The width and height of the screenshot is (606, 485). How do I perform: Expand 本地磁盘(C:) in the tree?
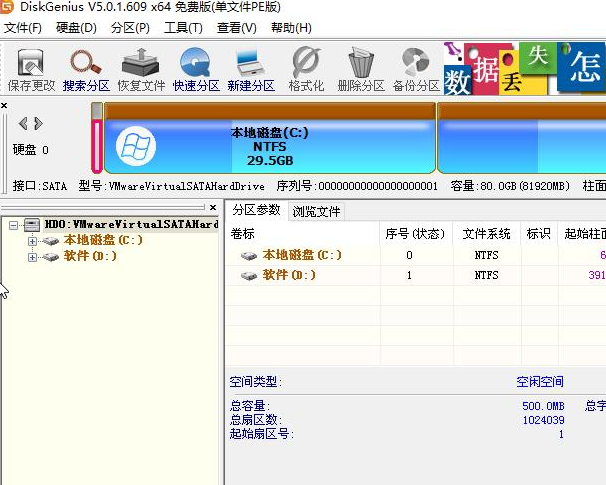[32, 241]
